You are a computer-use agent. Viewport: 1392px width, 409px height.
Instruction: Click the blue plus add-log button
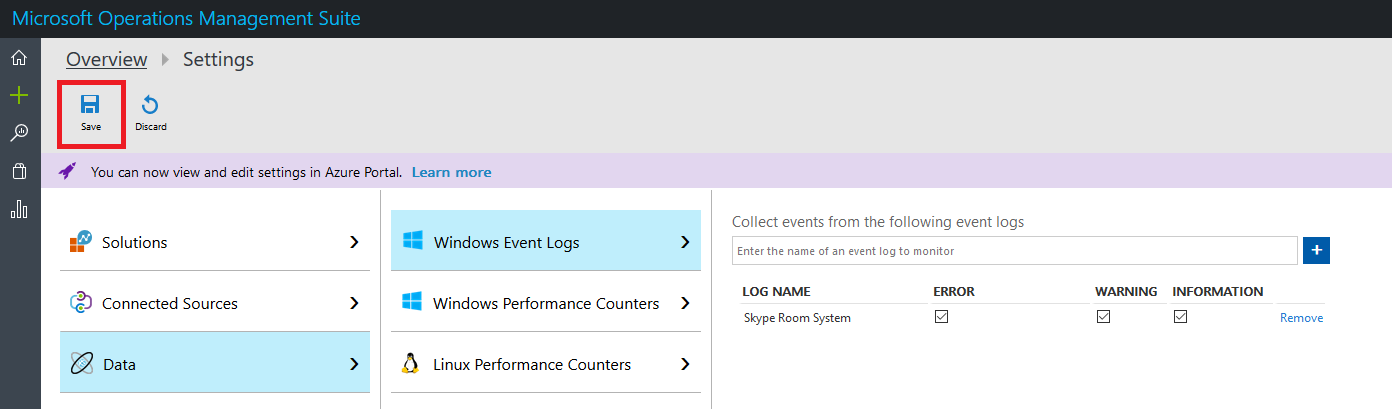(x=1316, y=250)
